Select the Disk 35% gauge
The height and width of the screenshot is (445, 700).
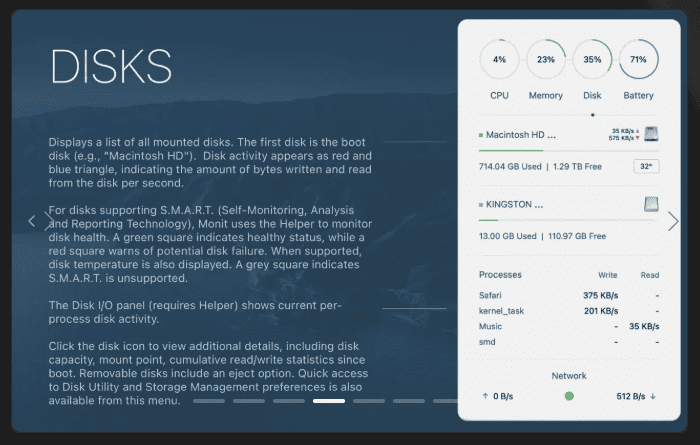(x=592, y=59)
